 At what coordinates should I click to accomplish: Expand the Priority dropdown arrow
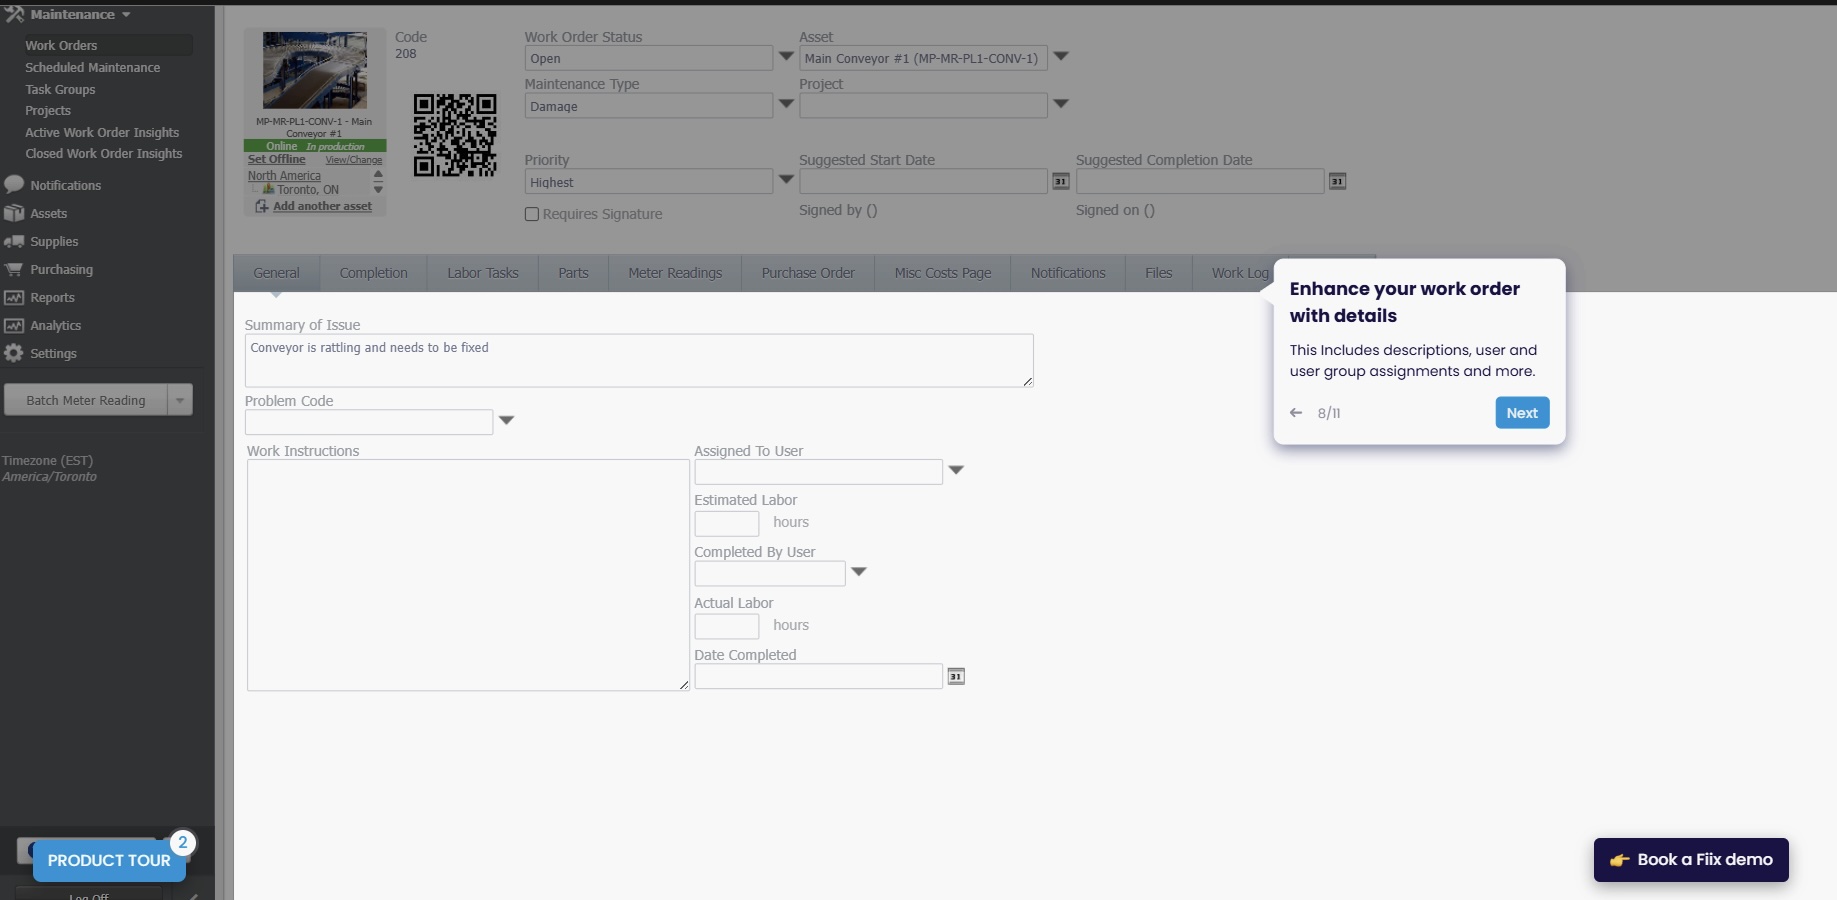pos(786,181)
